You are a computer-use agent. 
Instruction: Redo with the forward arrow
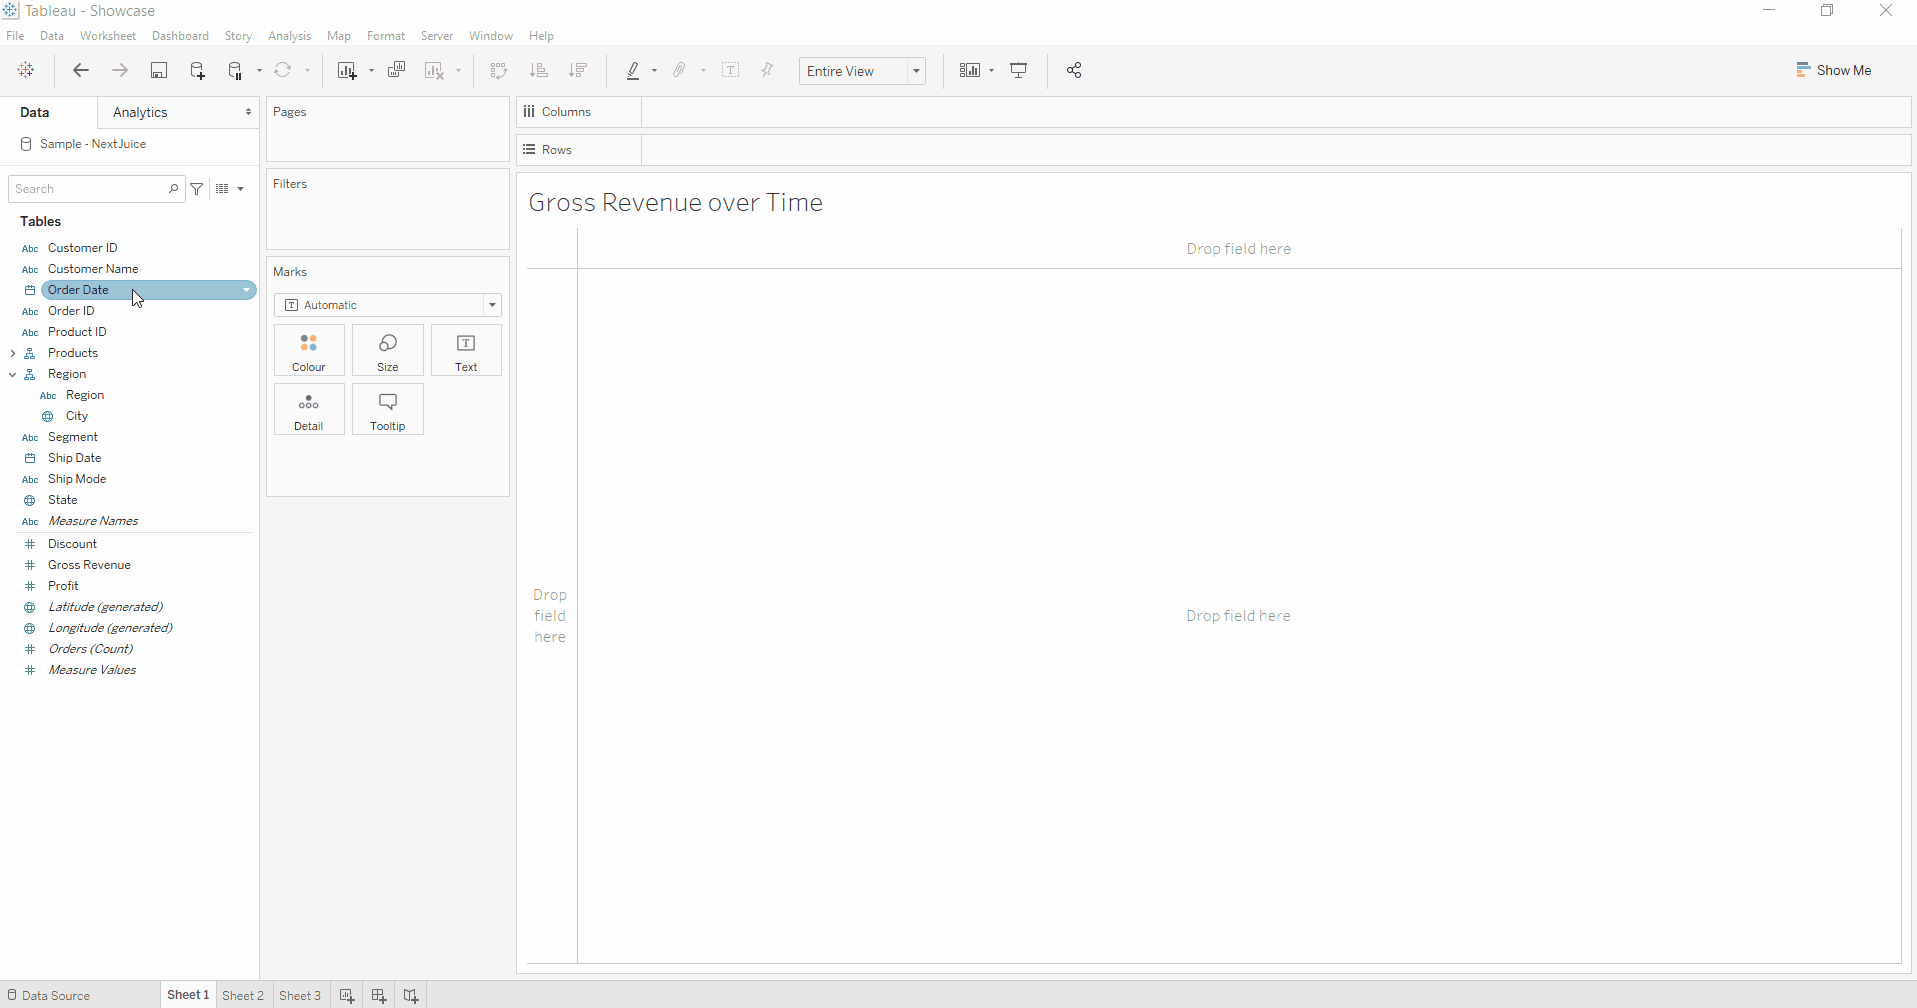(119, 70)
